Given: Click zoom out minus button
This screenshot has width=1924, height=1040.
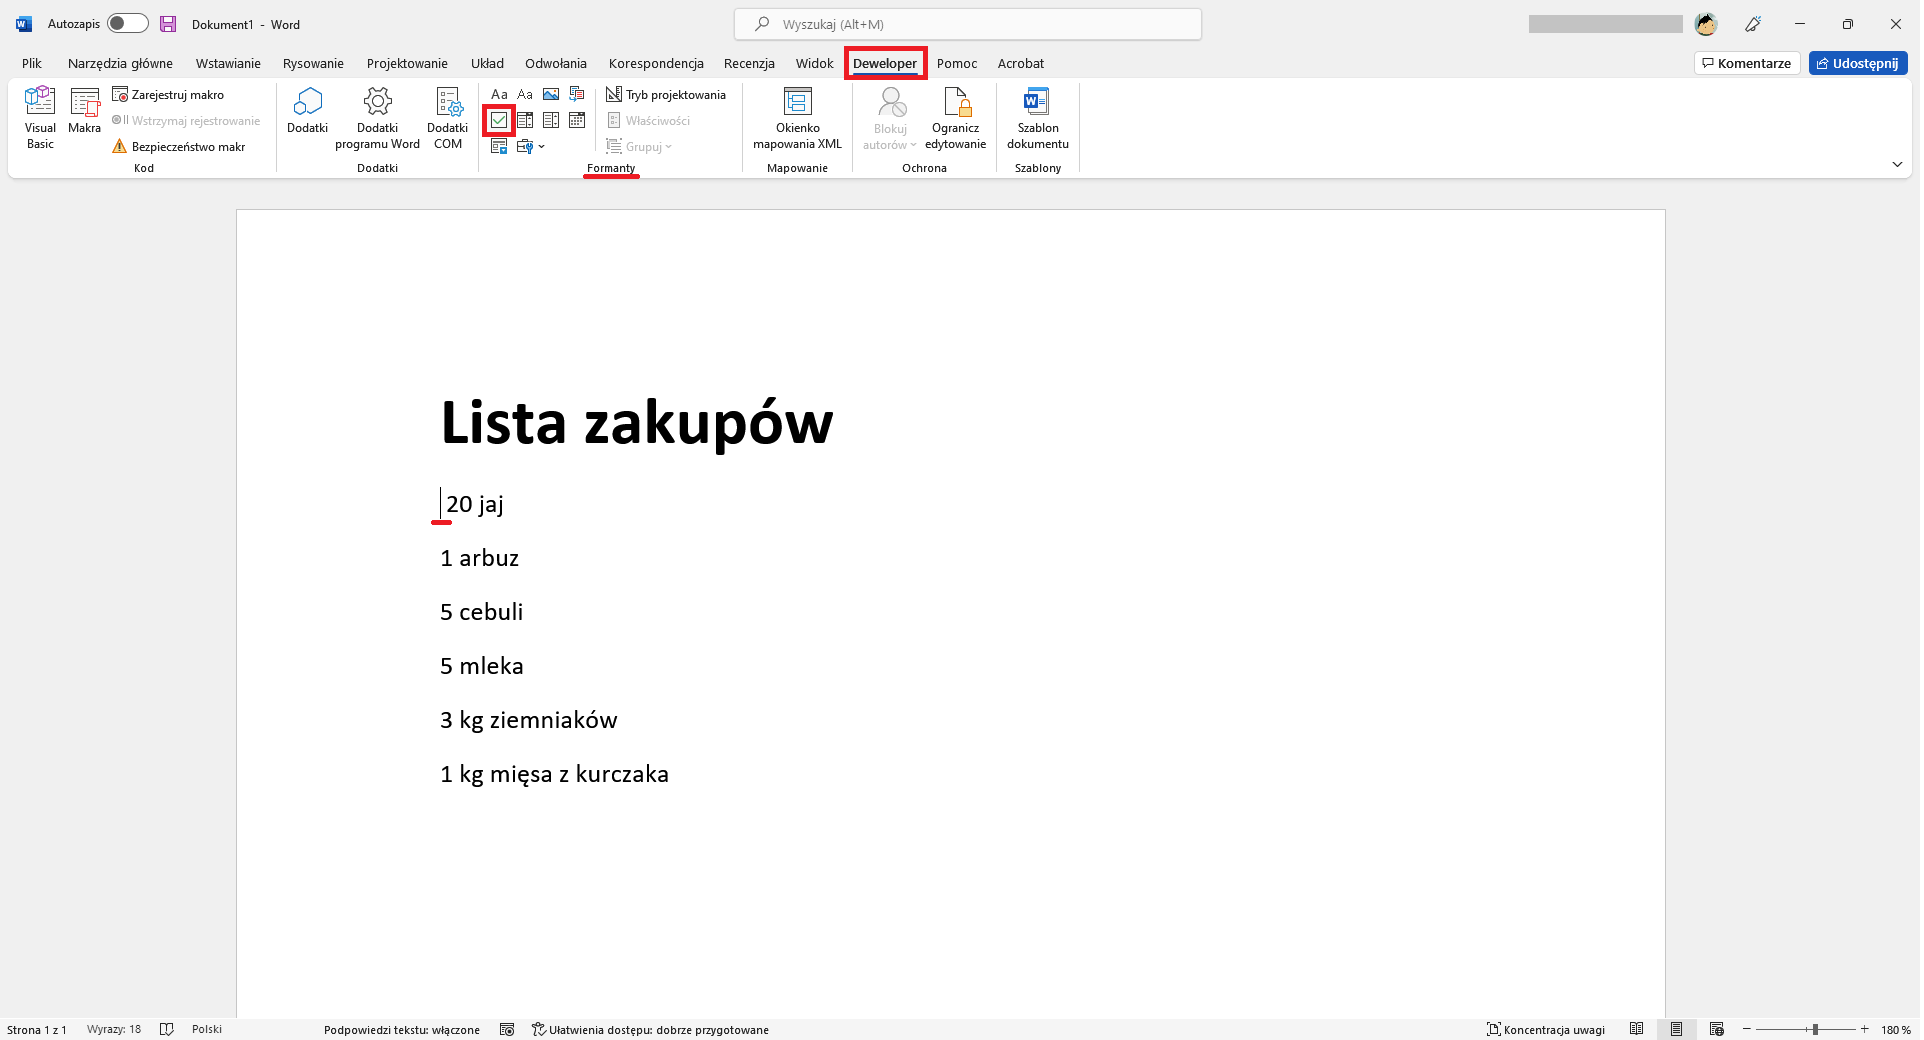Looking at the screenshot, I should (1747, 1029).
